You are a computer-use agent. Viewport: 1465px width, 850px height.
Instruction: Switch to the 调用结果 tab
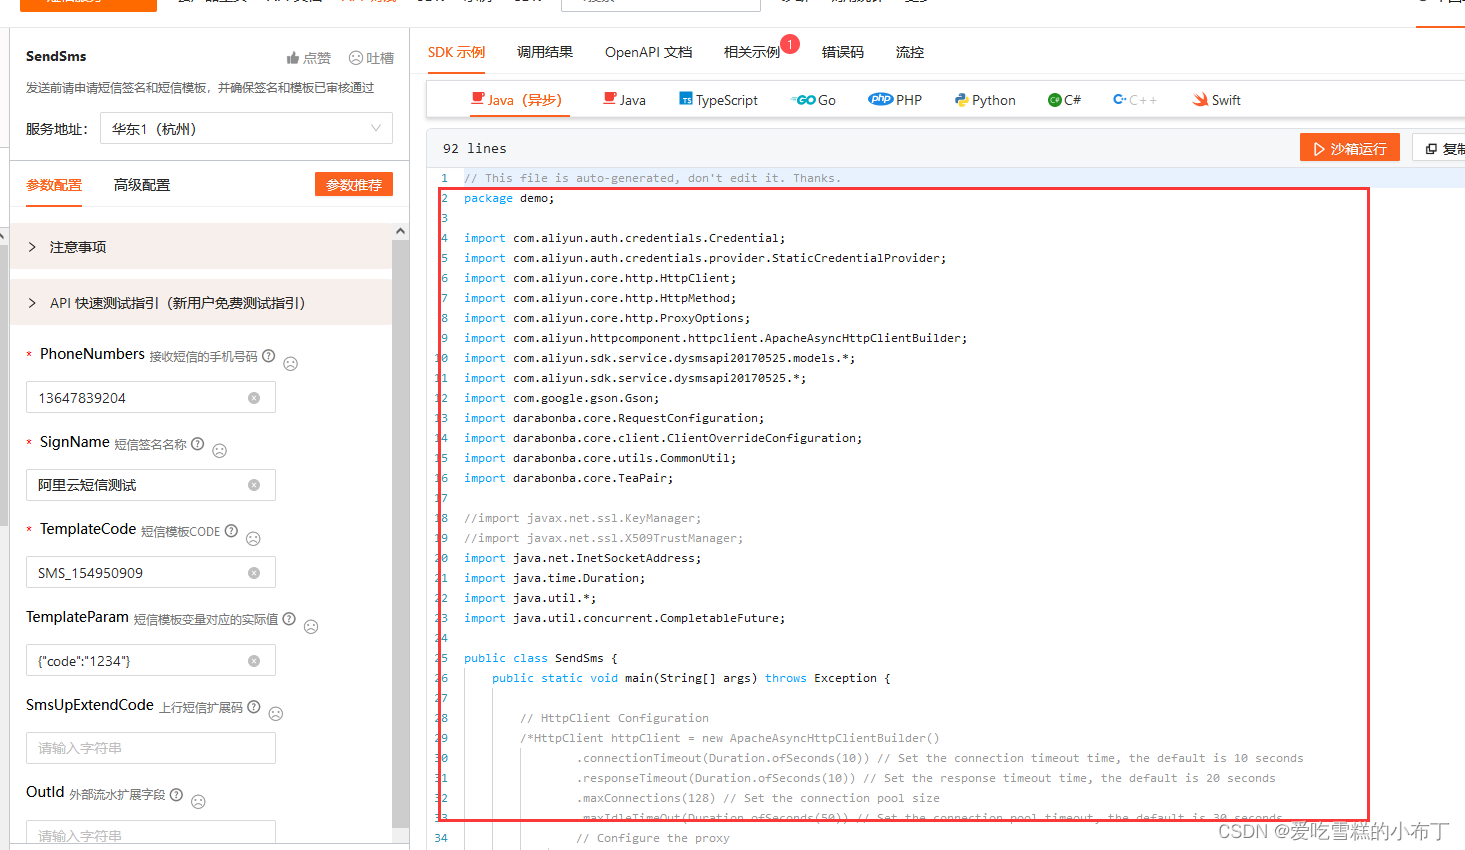(545, 52)
